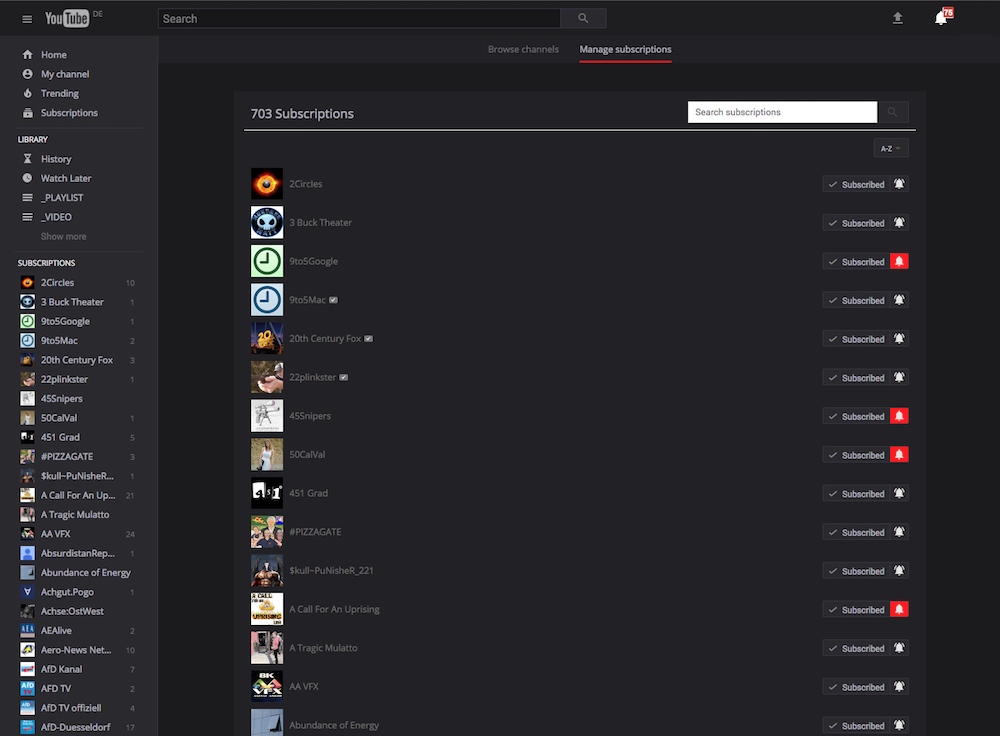The width and height of the screenshot is (1000, 736).
Task: Click Subscribed button for 451 Grad
Action: 856,494
